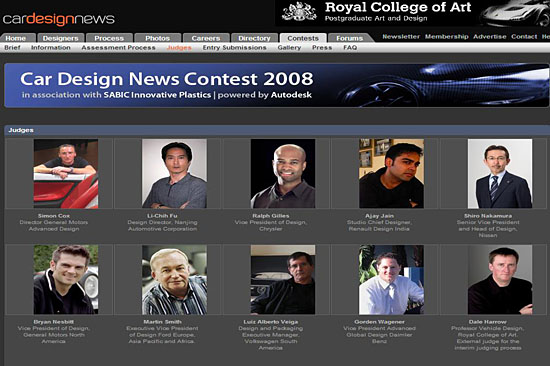This screenshot has height=366, width=550.
Task: Open the Membership link
Action: click(447, 36)
